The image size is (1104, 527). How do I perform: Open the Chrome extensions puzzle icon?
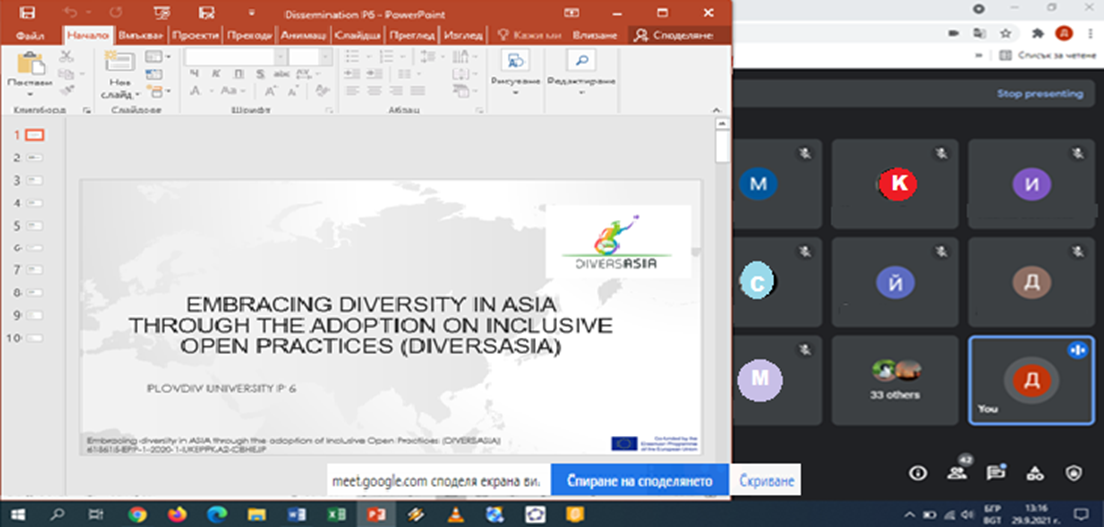click(x=1038, y=33)
